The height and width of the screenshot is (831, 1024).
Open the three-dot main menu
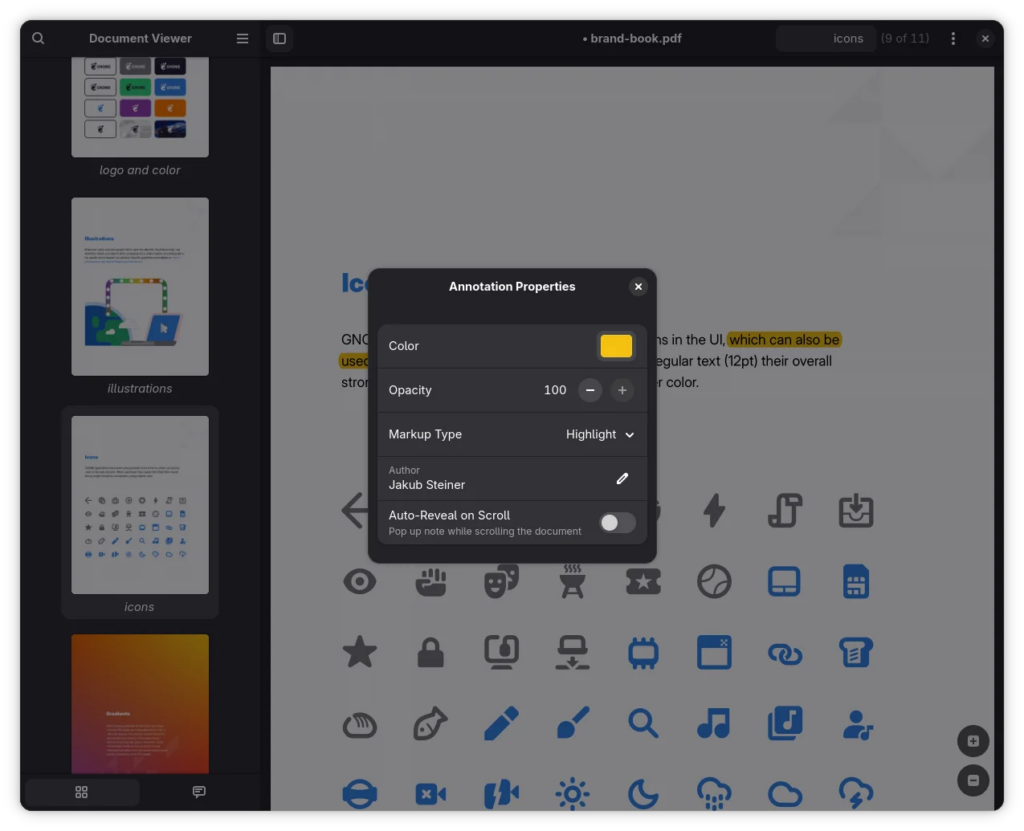pos(953,38)
